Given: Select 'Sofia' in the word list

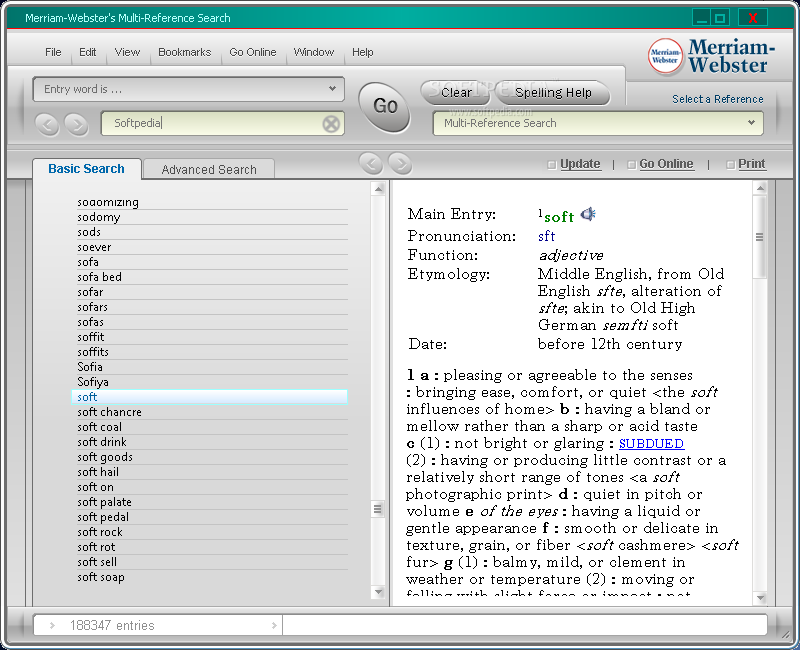Looking at the screenshot, I should [210, 367].
